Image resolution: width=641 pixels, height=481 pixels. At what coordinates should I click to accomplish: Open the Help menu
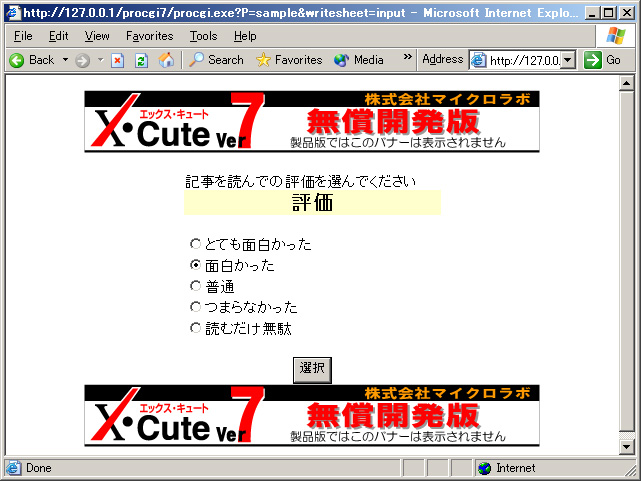[245, 36]
